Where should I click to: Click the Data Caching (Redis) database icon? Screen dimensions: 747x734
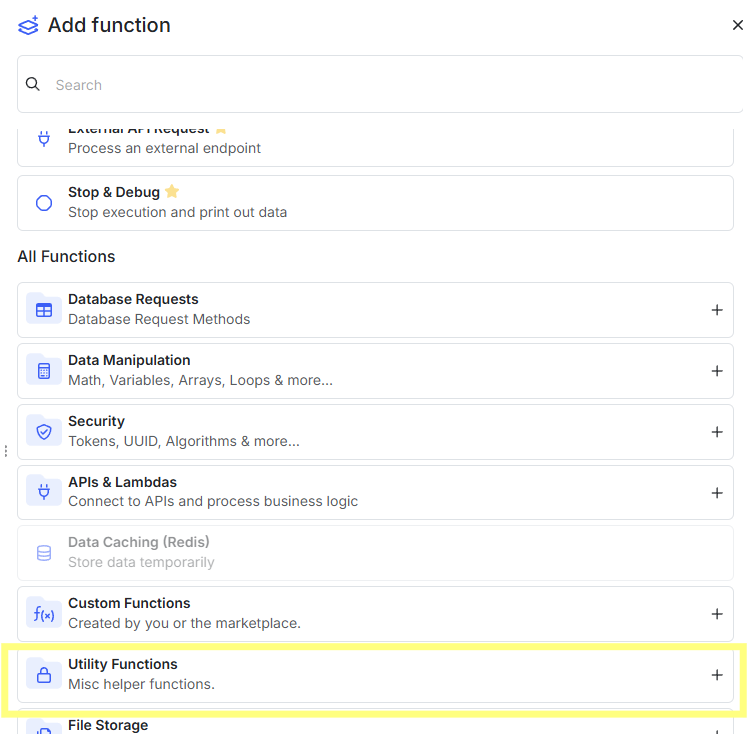pyautogui.click(x=44, y=553)
